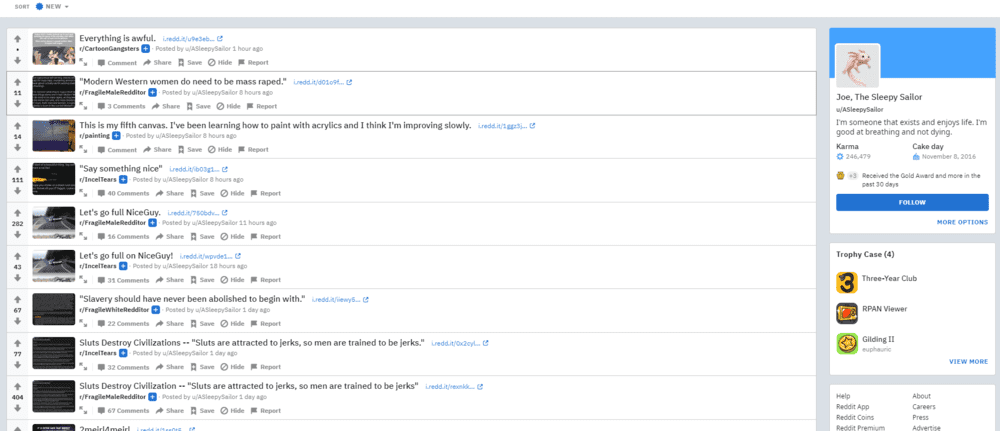
Task: Select the Gilding II trophy icon
Action: click(x=847, y=344)
